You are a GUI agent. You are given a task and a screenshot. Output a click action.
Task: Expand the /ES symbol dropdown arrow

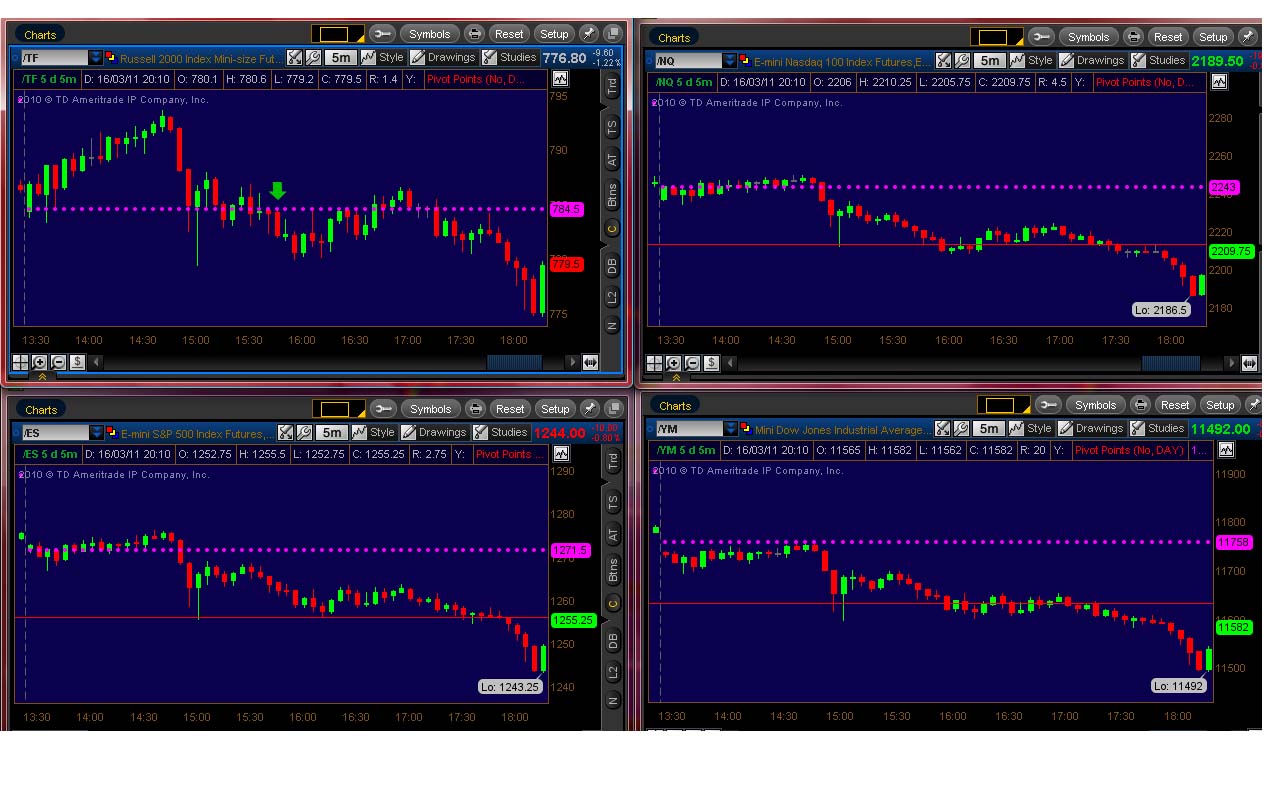[96, 433]
